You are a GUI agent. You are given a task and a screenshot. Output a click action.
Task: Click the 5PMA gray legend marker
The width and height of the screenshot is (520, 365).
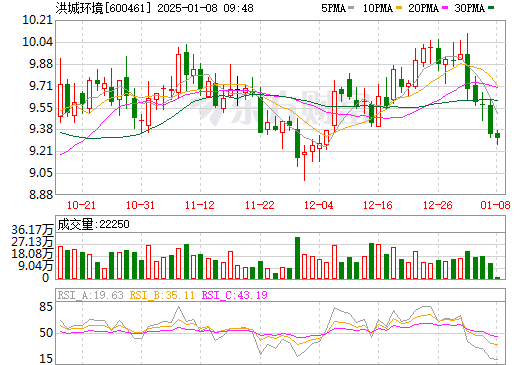pyautogui.click(x=351, y=8)
